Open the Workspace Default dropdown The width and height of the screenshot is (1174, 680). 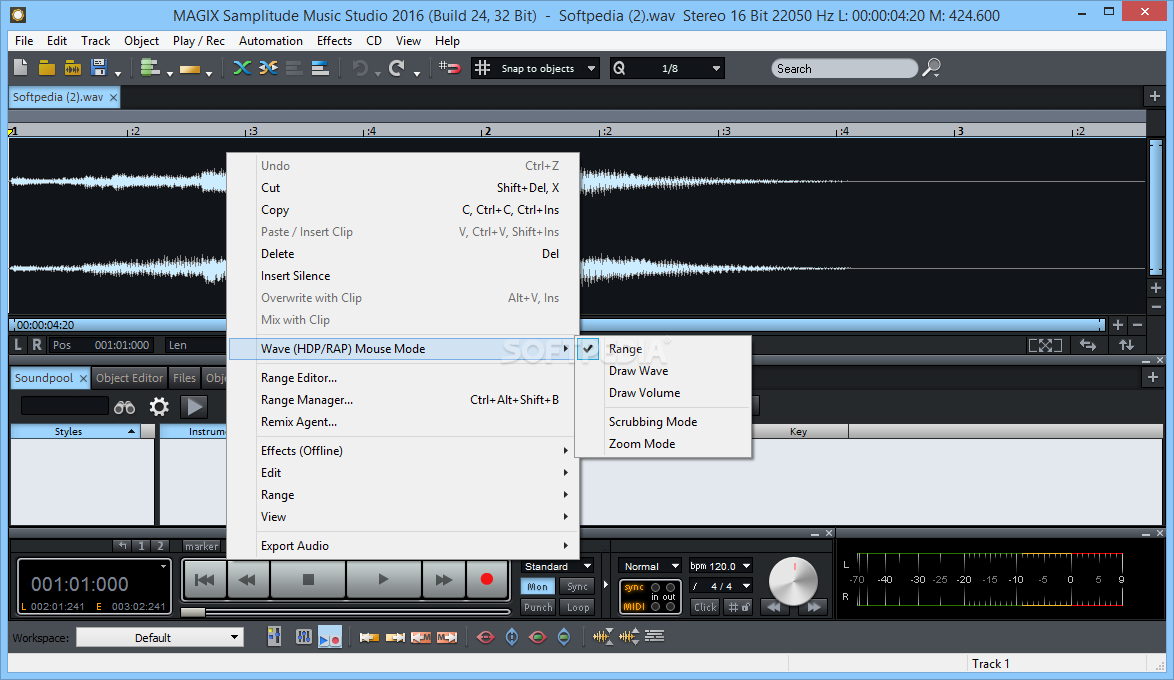[160, 637]
